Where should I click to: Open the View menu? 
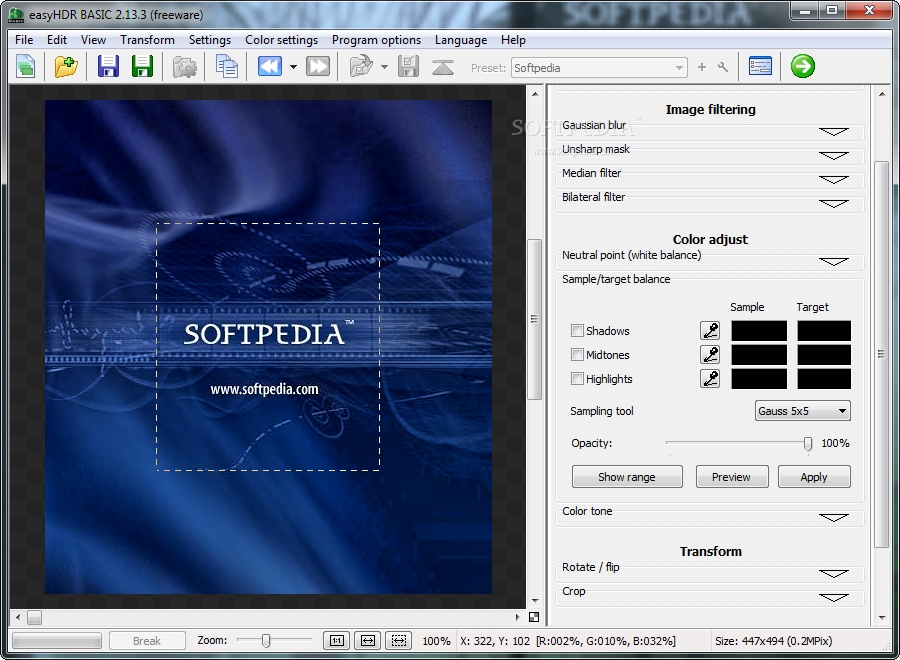point(93,40)
